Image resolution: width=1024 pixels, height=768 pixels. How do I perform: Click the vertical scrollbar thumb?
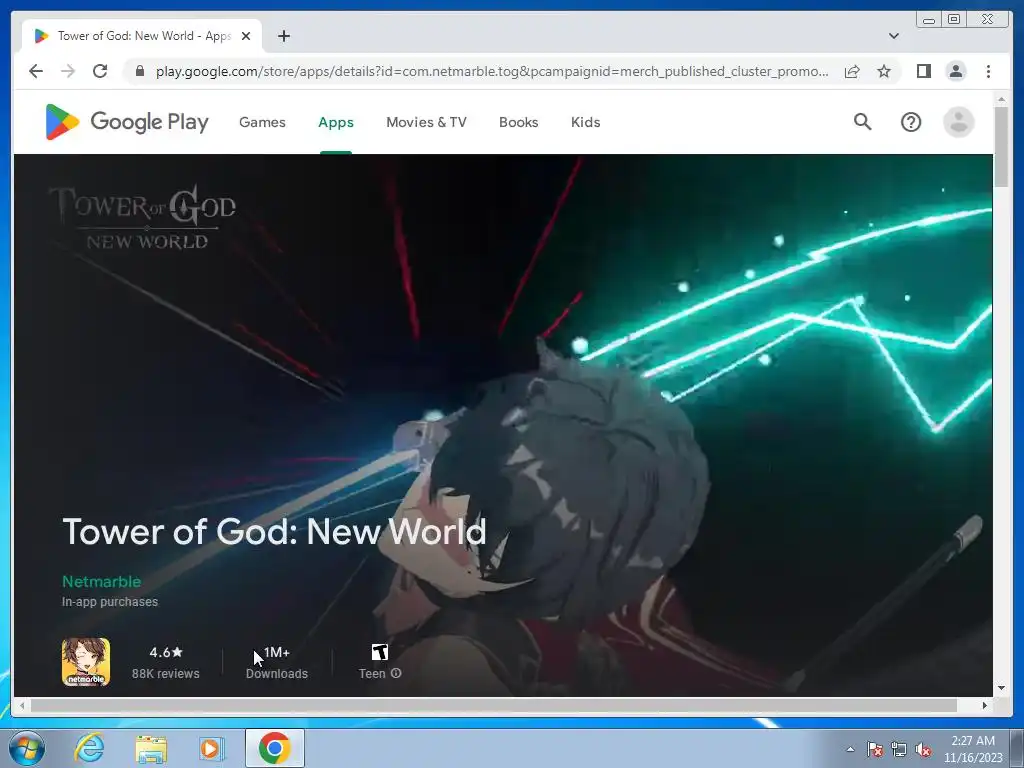(x=1001, y=147)
